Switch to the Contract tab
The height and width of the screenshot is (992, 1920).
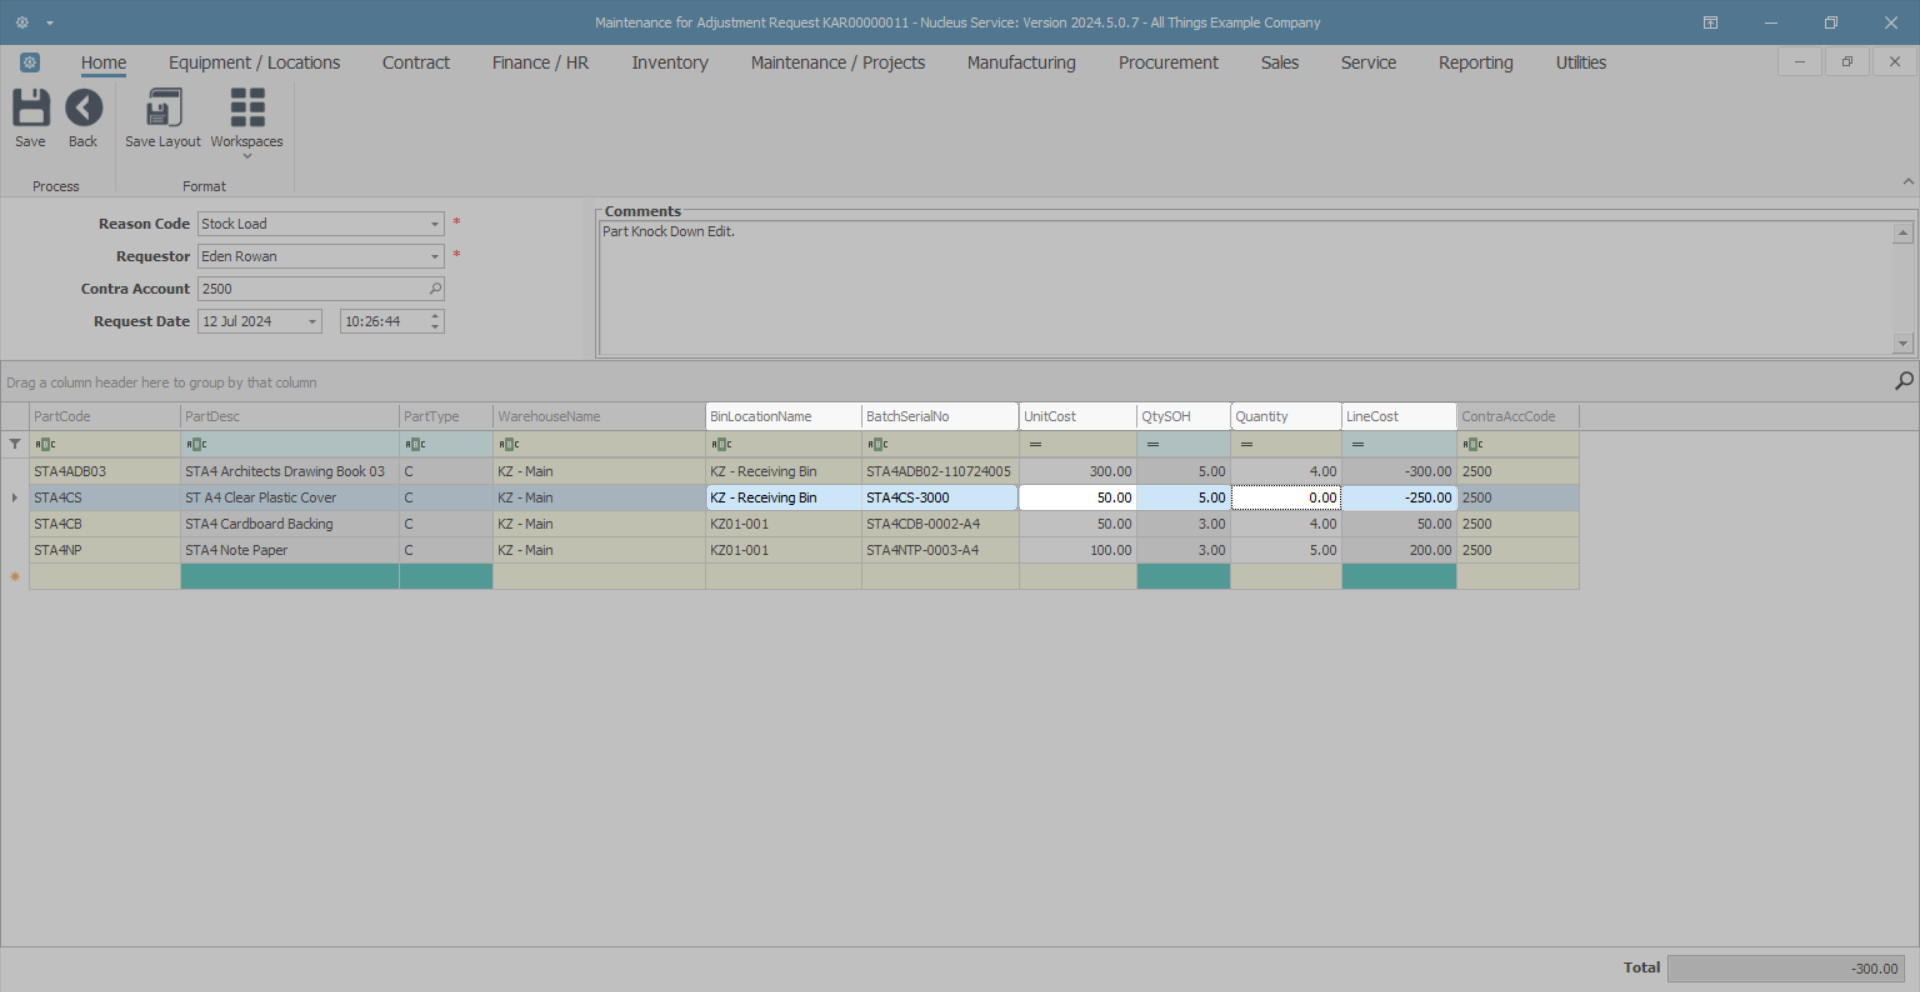point(416,62)
